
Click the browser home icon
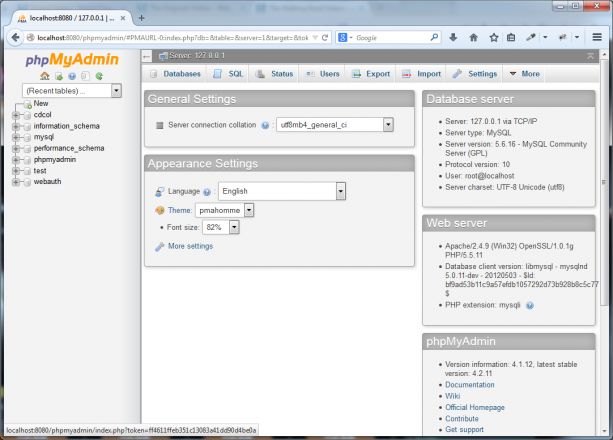[473, 38]
